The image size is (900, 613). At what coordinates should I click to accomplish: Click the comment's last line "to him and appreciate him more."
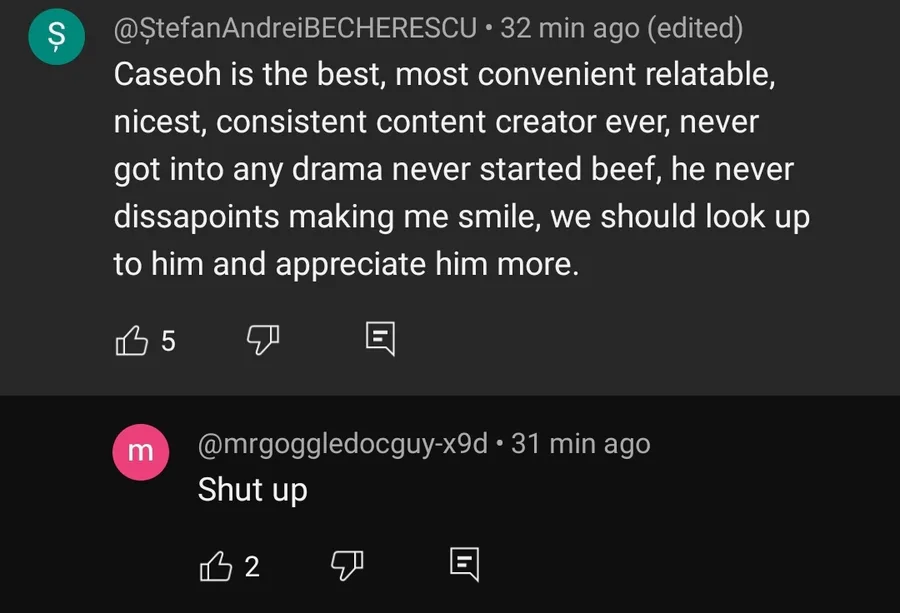point(346,265)
